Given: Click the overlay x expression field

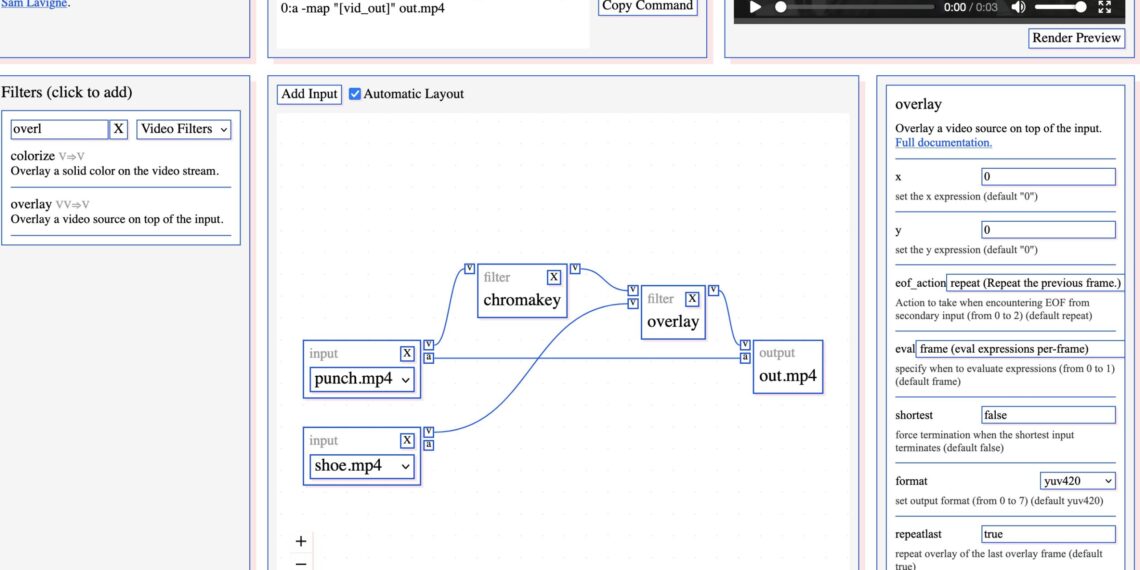Looking at the screenshot, I should [1047, 177].
